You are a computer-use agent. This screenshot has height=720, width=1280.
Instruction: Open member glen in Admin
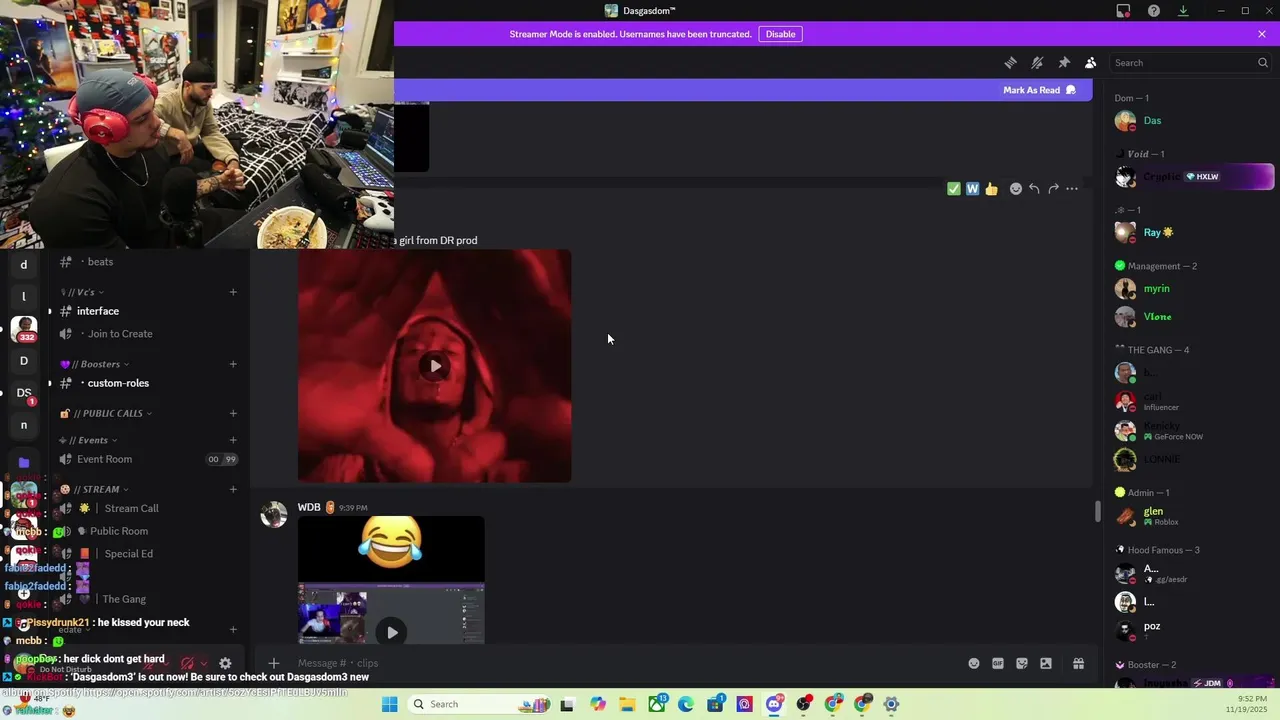[x=1190, y=516]
